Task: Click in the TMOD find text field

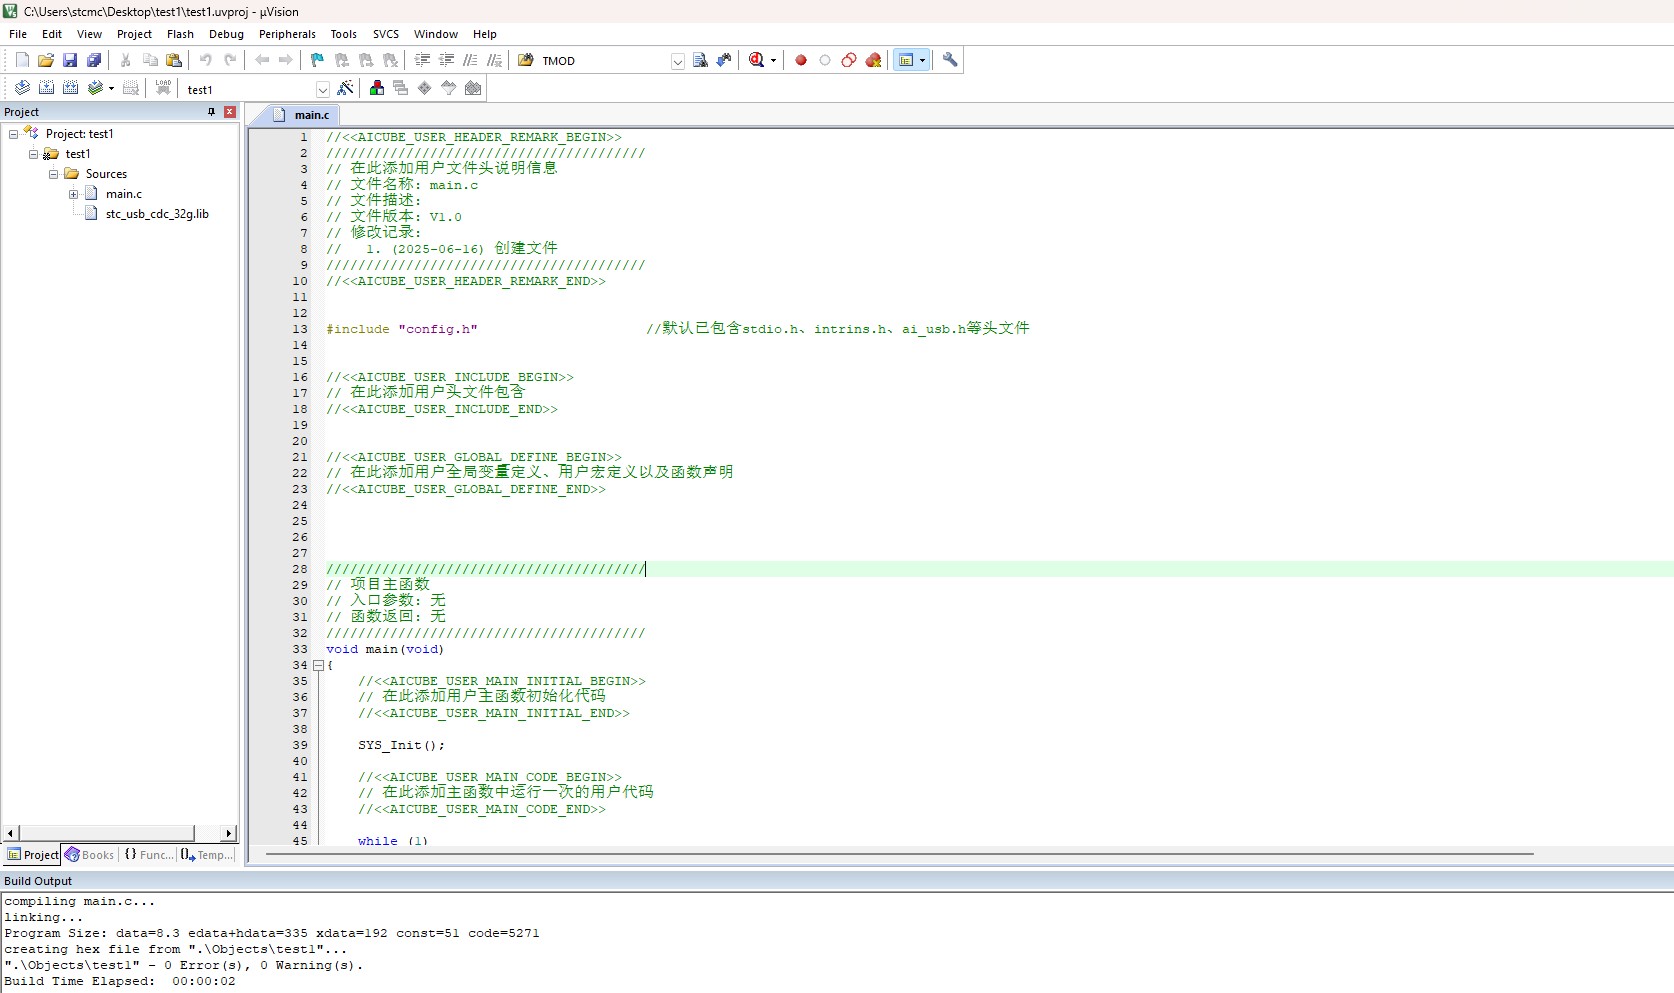Action: [604, 61]
